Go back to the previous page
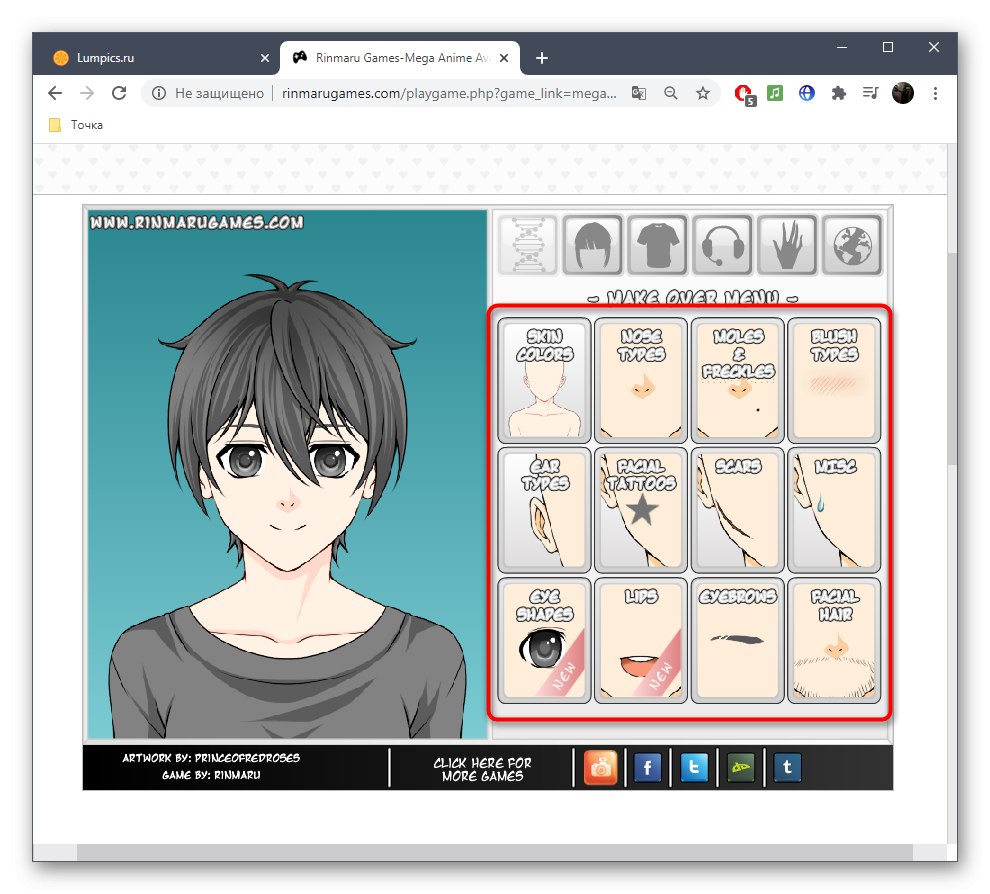Image resolution: width=990 pixels, height=894 pixels. [55, 93]
